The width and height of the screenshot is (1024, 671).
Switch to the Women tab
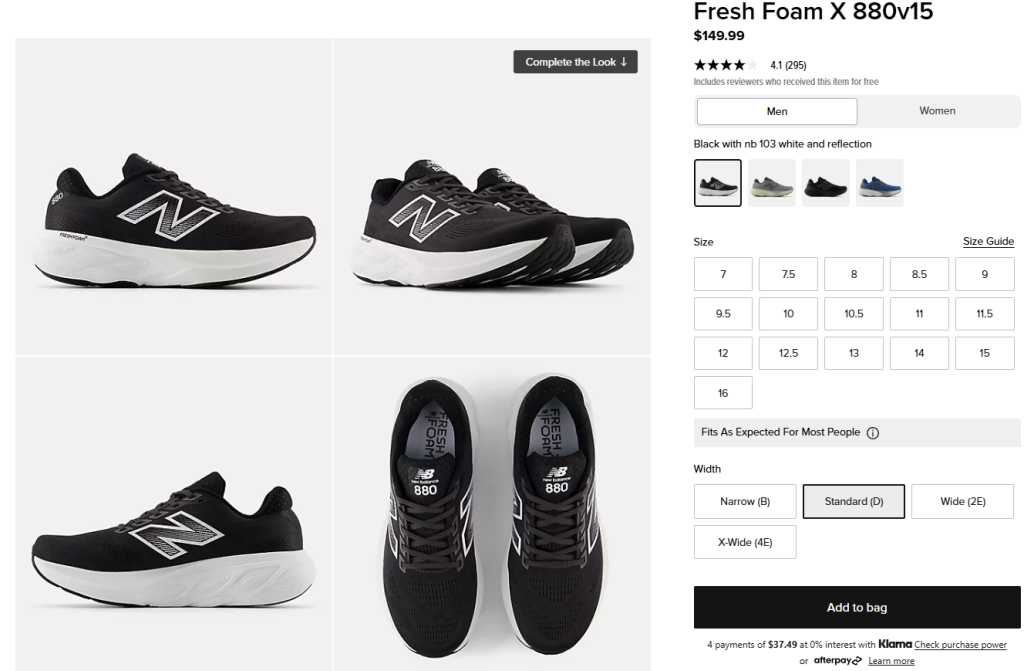tap(937, 111)
